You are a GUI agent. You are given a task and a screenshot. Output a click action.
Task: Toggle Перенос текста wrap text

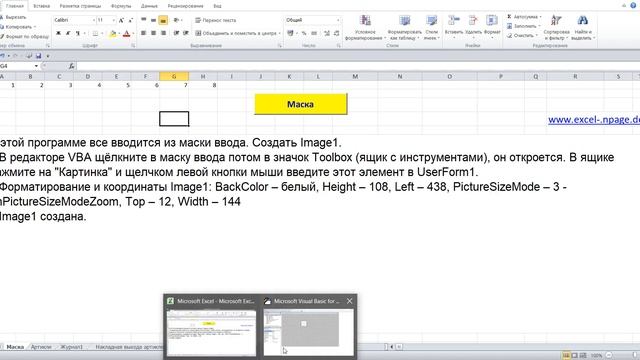point(216,20)
